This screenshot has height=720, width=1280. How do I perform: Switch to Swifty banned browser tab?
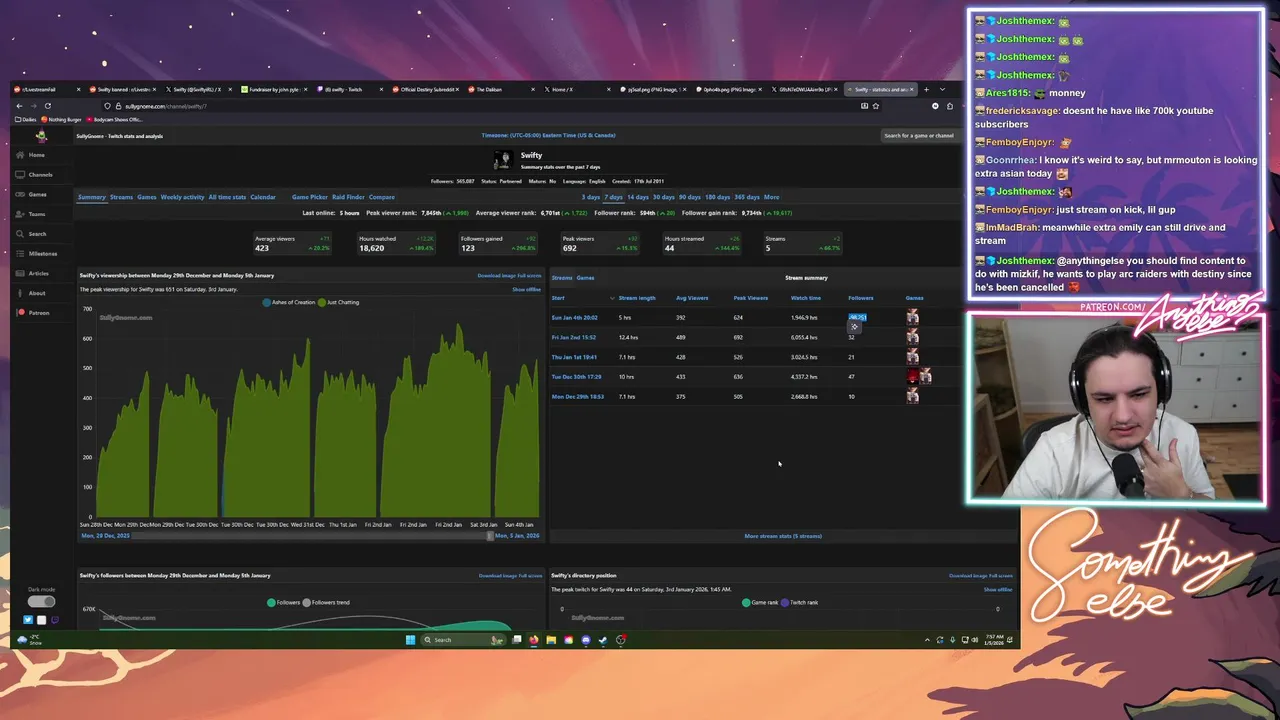coord(122,89)
